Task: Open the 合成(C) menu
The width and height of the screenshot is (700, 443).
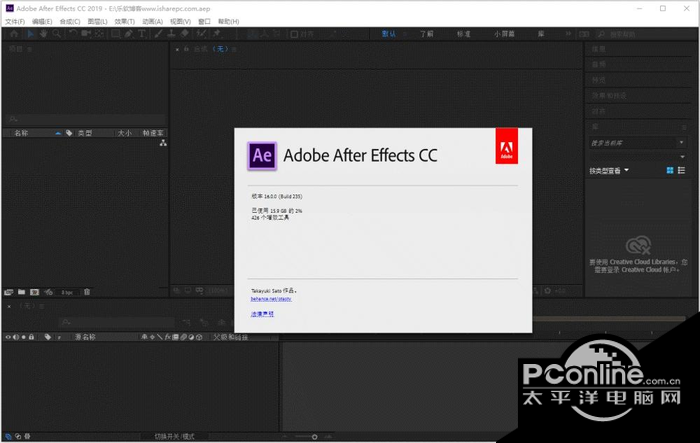Action: [x=70, y=21]
